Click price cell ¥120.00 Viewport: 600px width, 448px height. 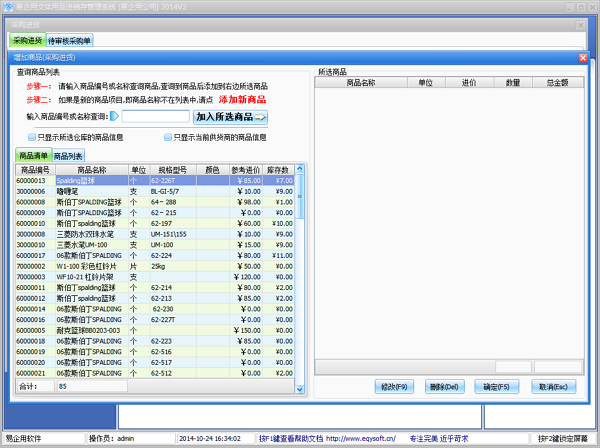(x=246, y=277)
